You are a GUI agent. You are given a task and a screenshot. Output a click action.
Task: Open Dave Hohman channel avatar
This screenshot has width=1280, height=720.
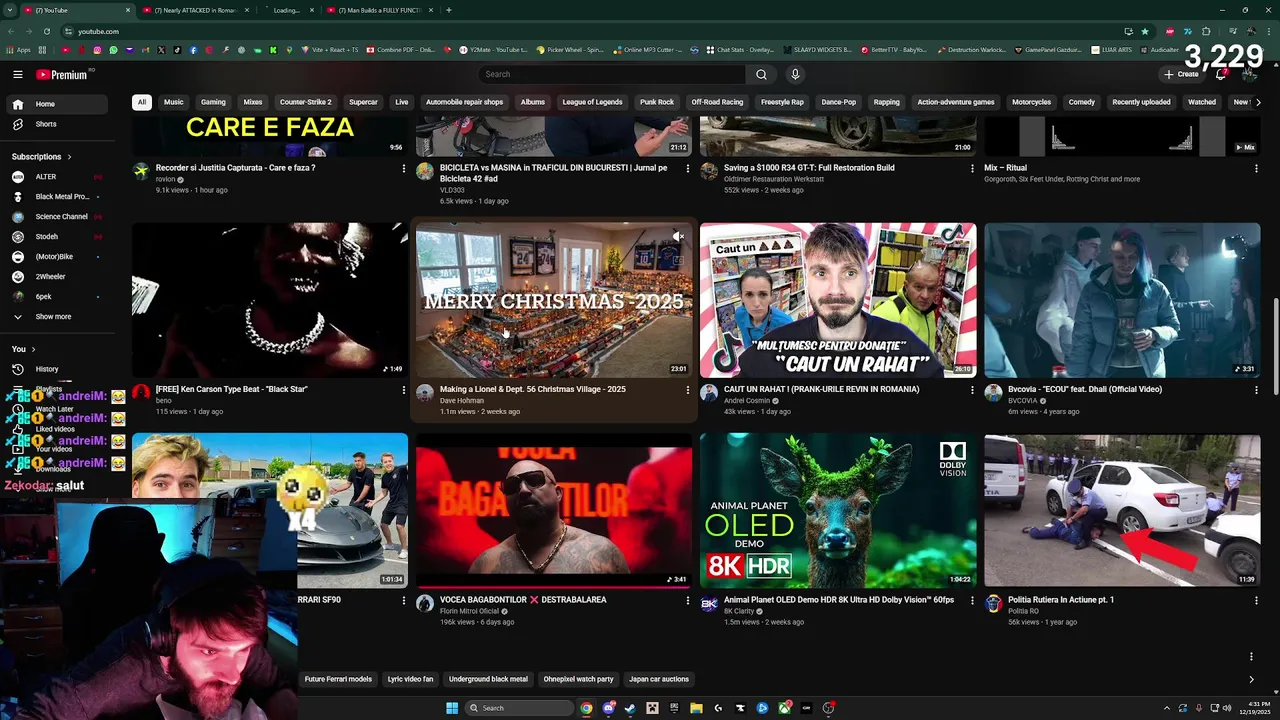(425, 393)
